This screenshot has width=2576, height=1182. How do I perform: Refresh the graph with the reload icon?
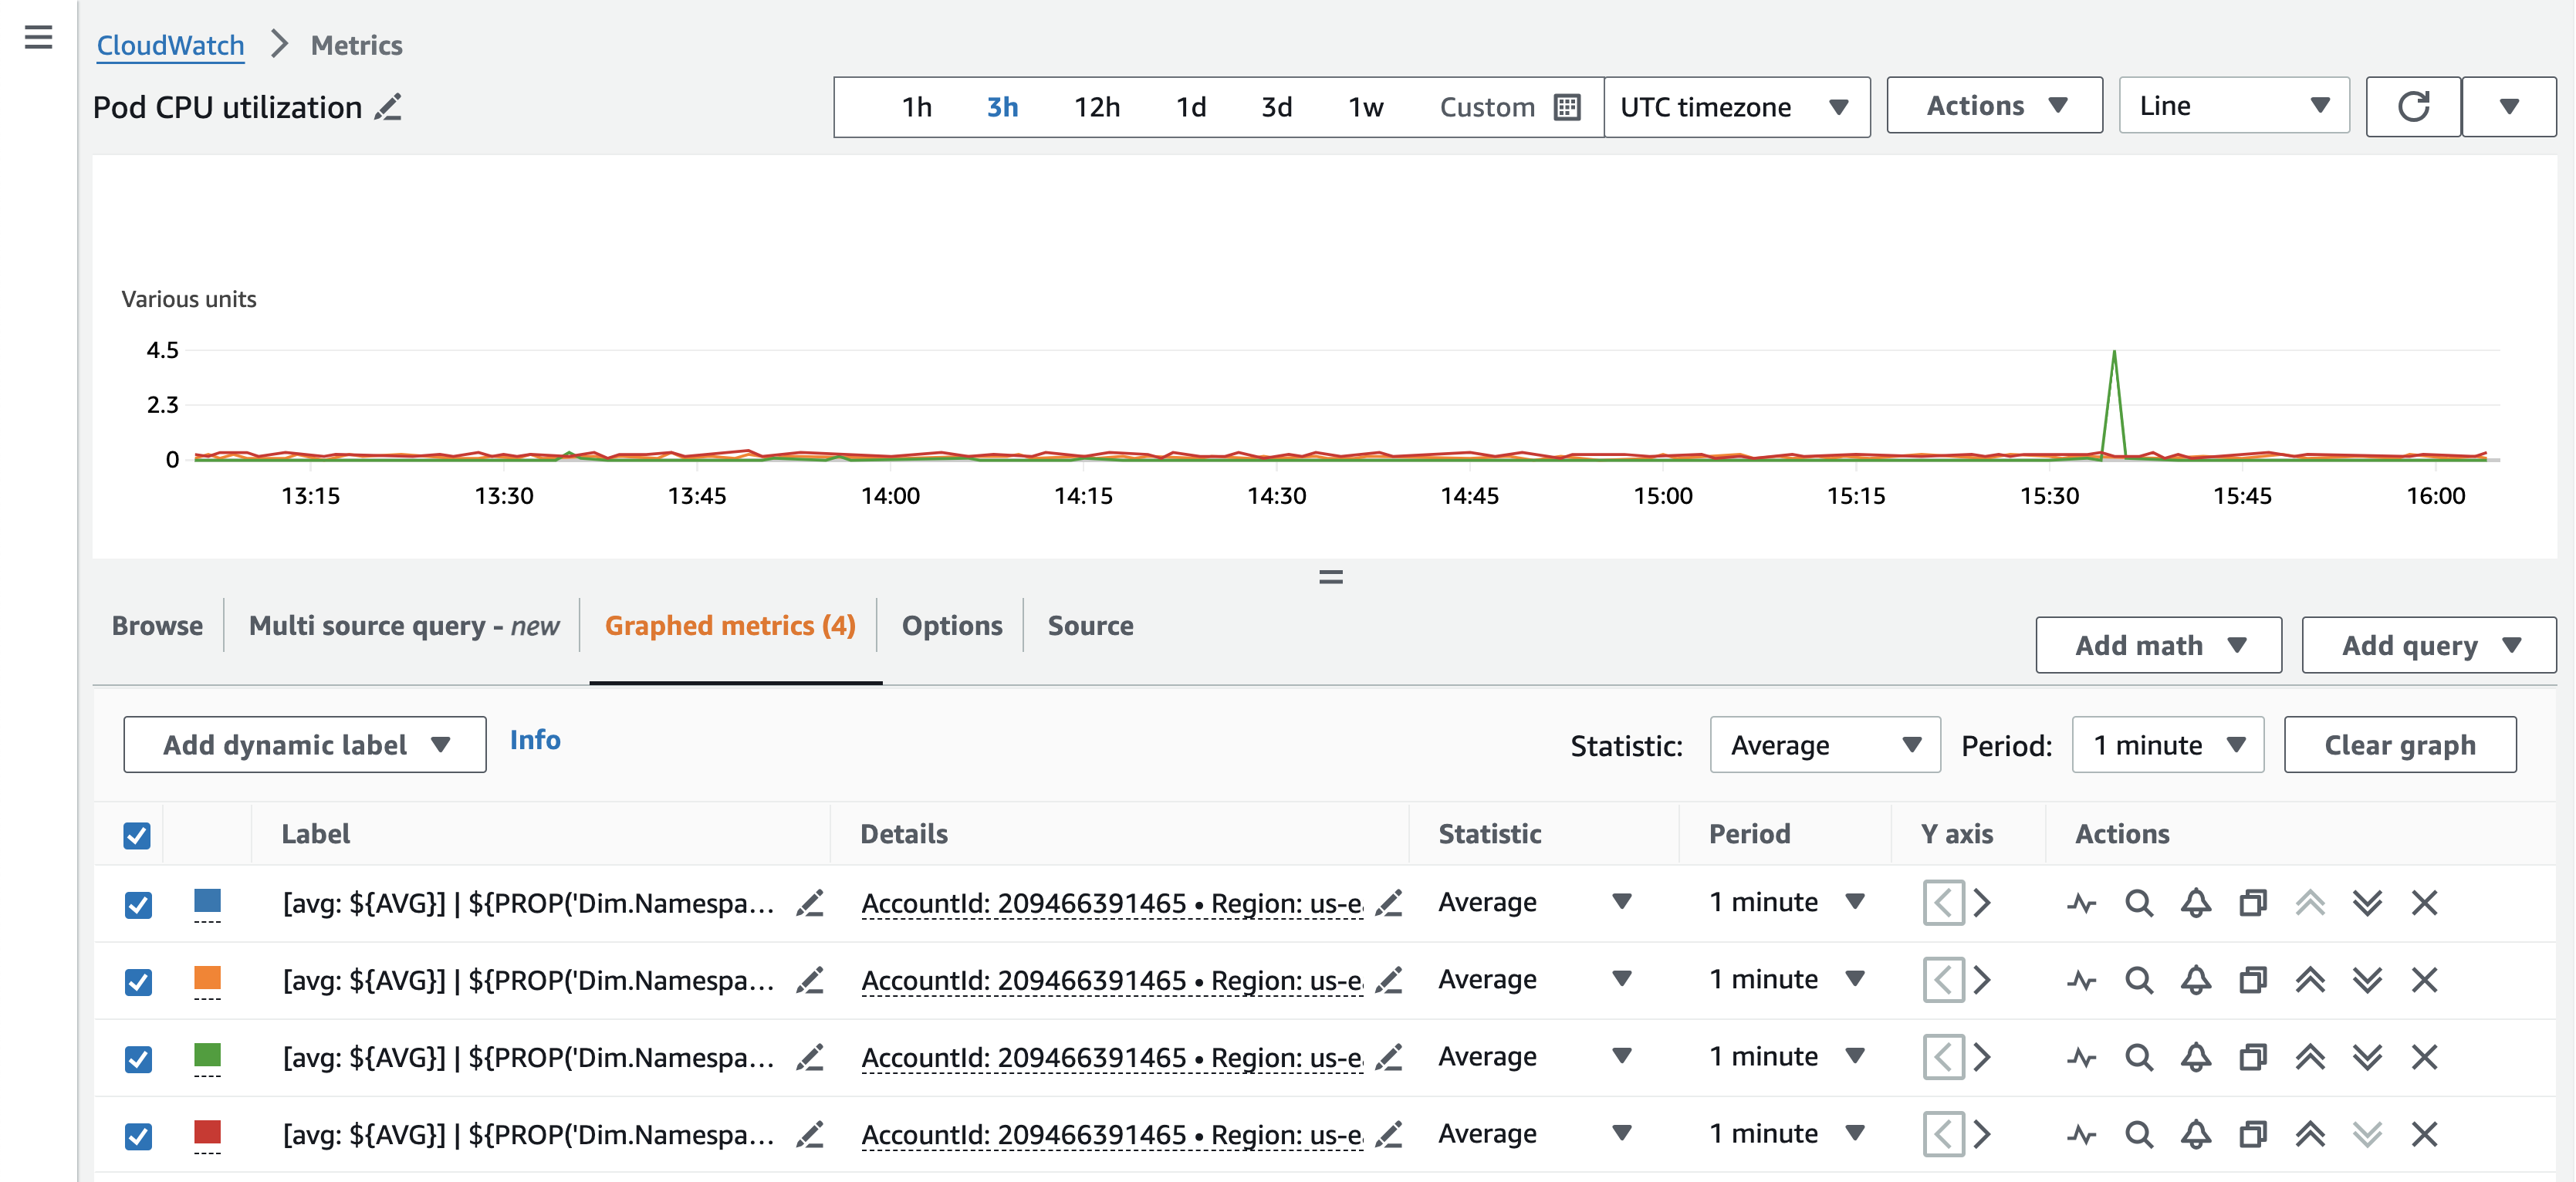(x=2413, y=105)
